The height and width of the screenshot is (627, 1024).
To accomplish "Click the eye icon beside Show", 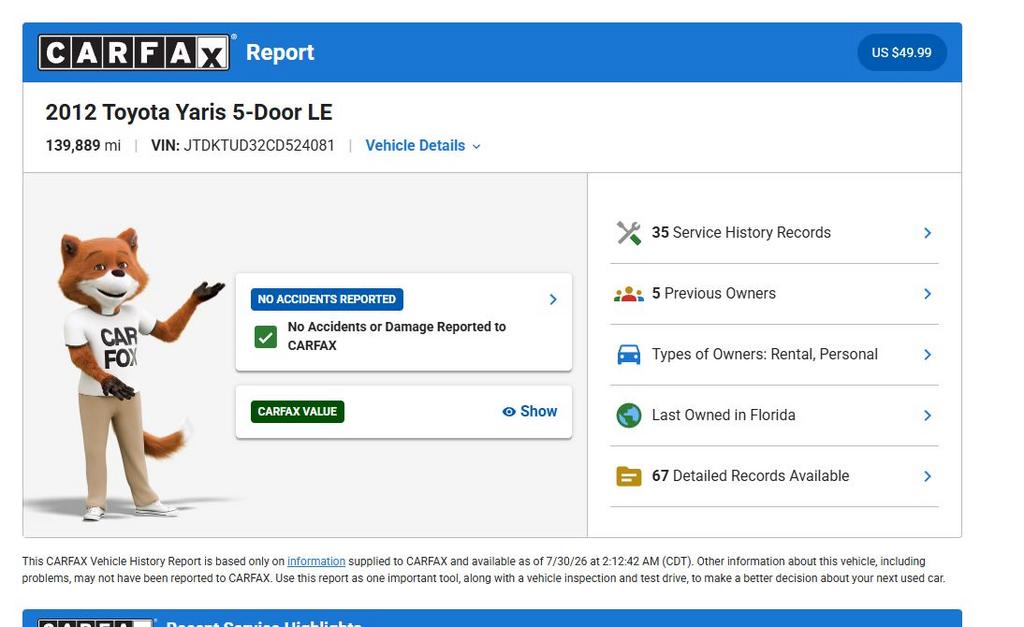I will [509, 411].
